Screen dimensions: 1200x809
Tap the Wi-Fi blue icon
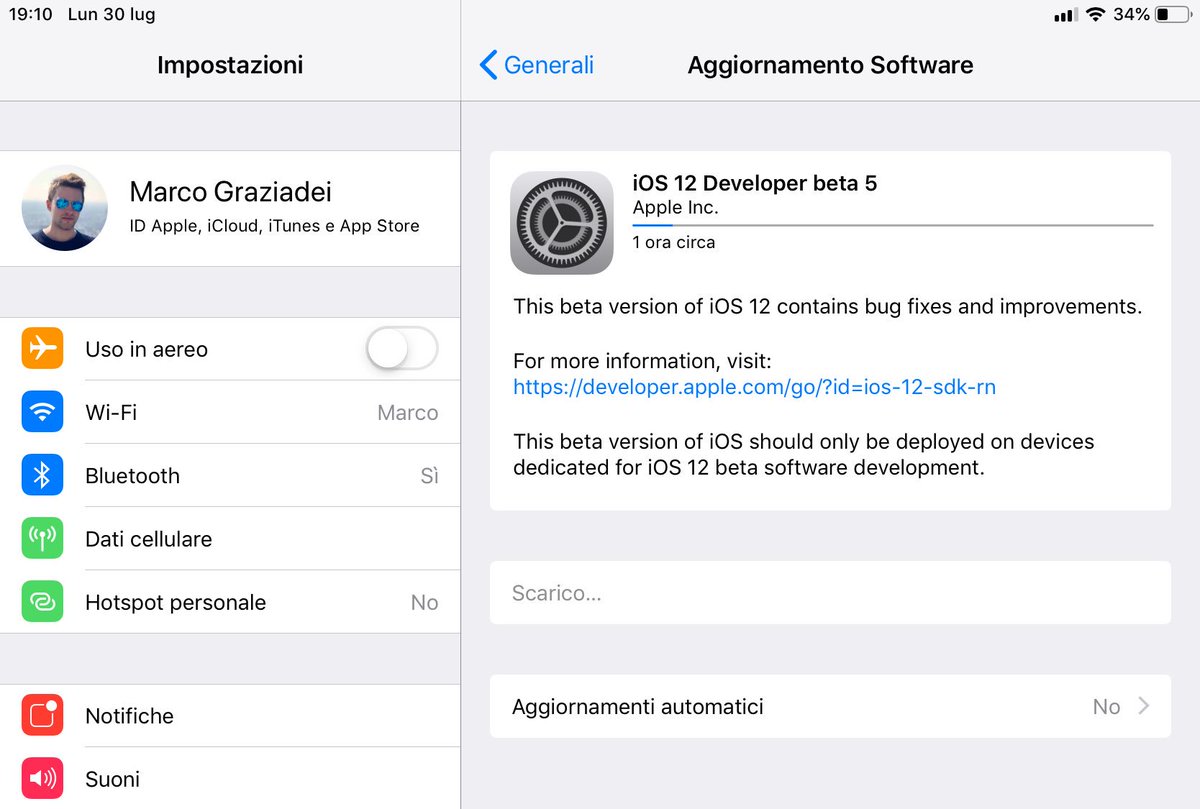(x=42, y=412)
